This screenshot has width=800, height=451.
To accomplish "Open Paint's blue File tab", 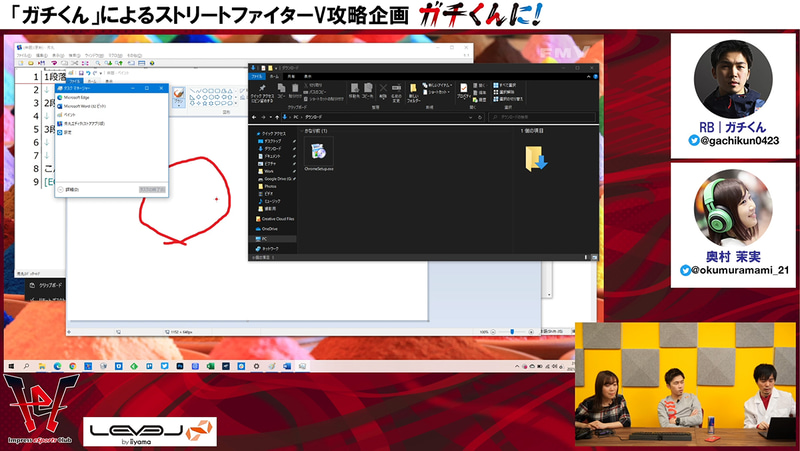I will pos(74,81).
